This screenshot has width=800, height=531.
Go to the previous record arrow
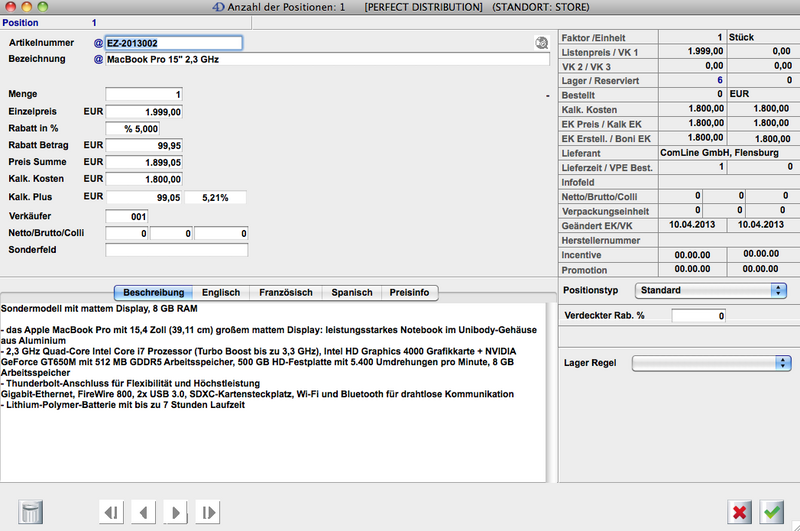coord(144,513)
